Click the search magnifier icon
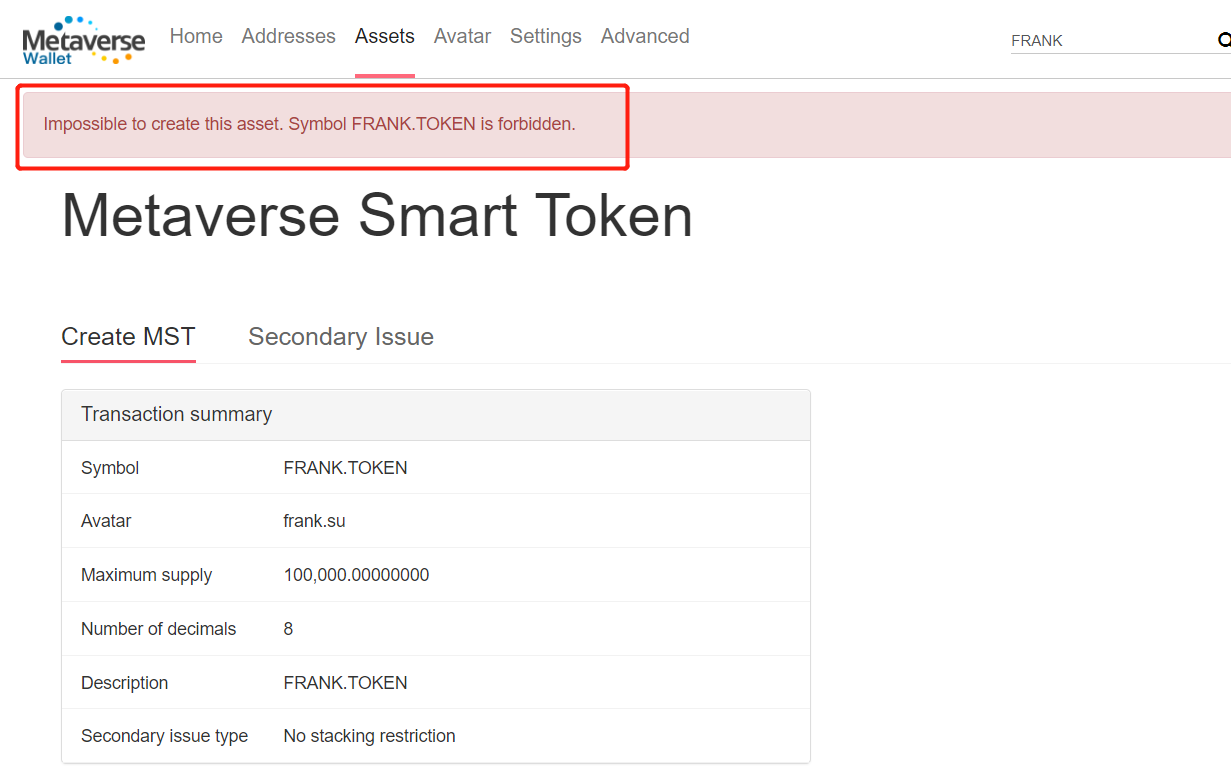 point(1223,40)
